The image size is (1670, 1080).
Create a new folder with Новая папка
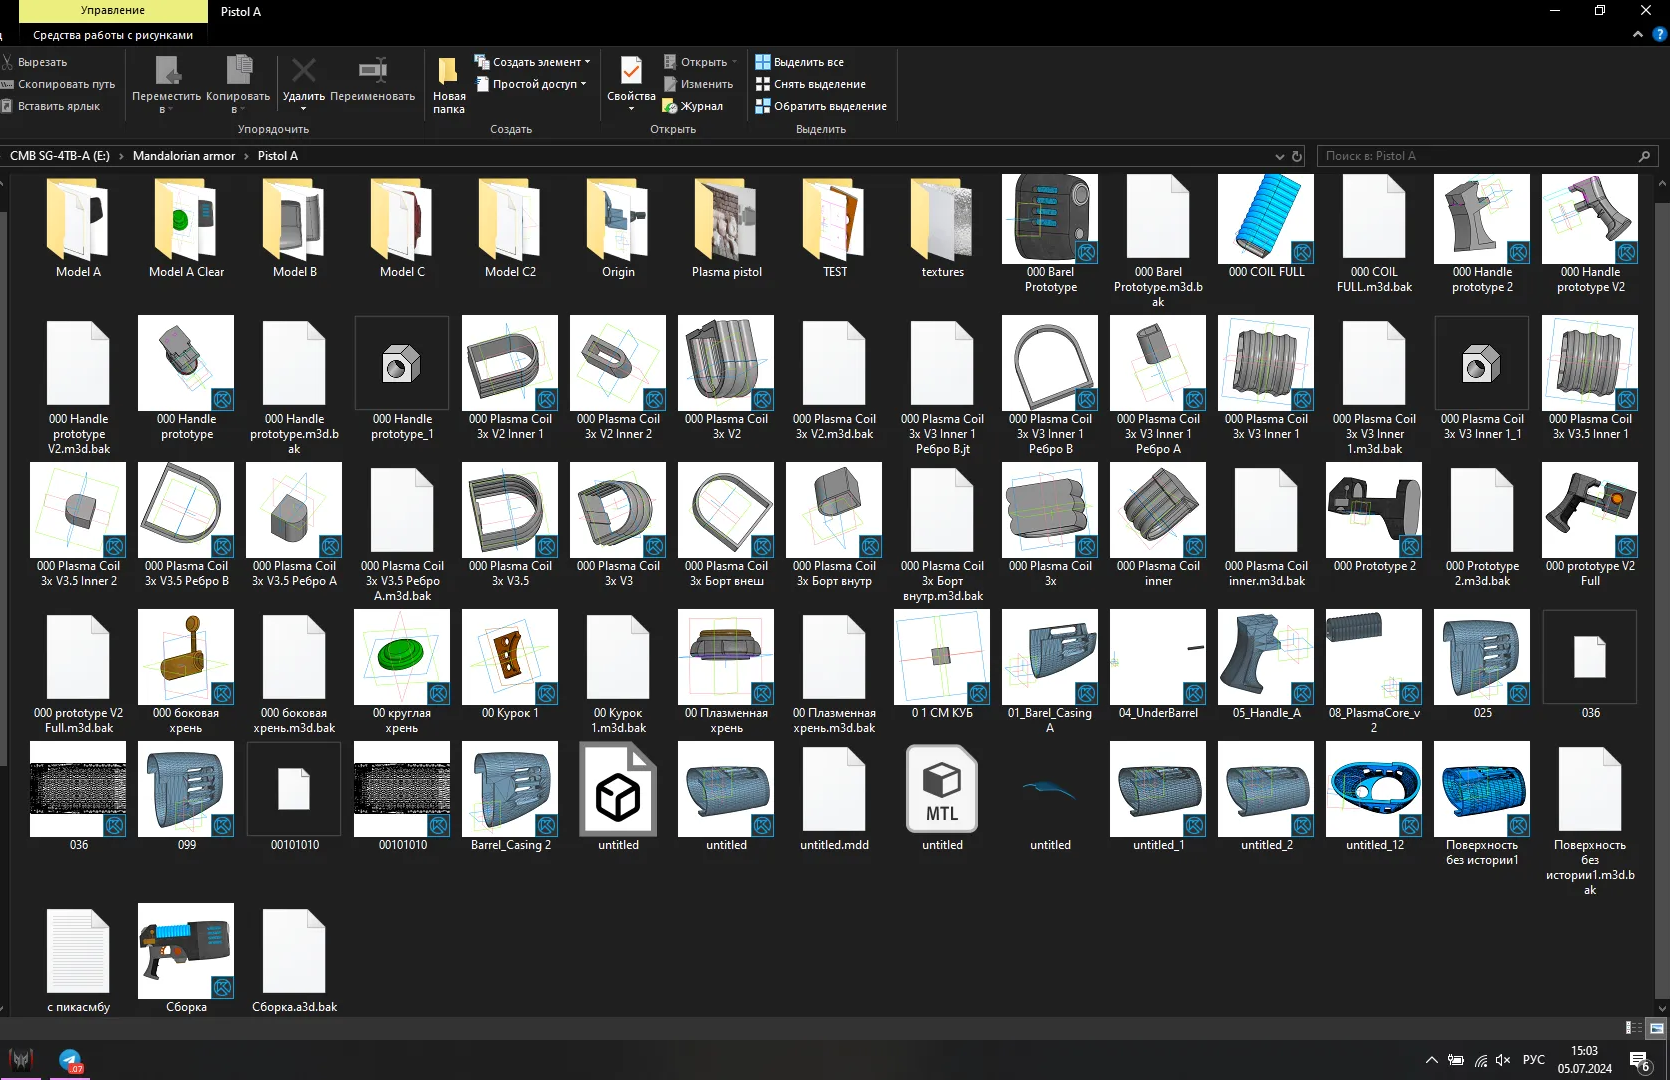coord(449,85)
